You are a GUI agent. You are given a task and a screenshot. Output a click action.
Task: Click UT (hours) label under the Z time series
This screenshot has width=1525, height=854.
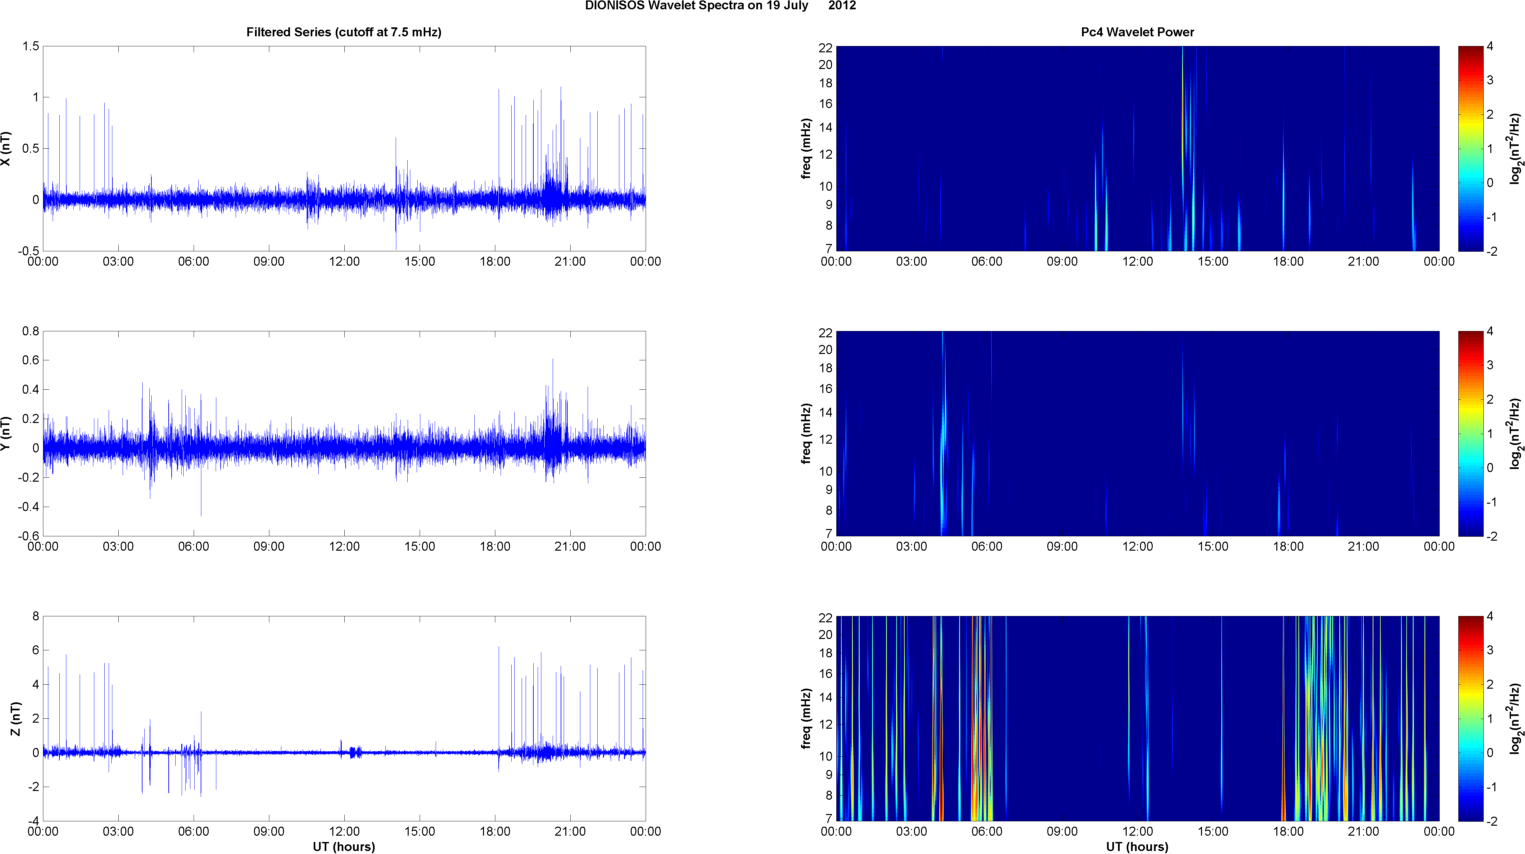pyautogui.click(x=343, y=846)
